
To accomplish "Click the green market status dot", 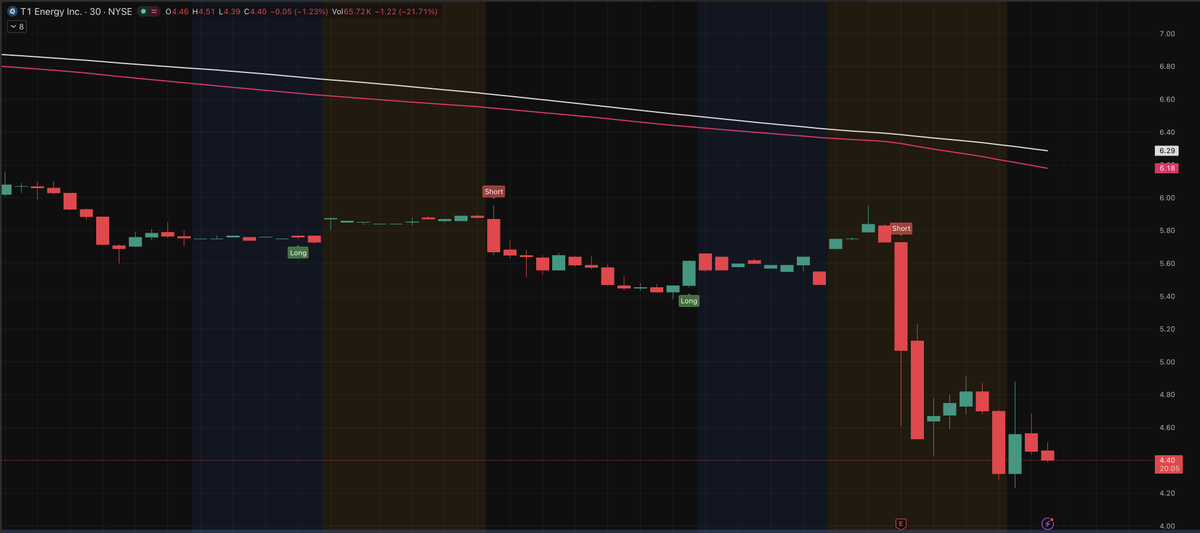I will click(144, 10).
